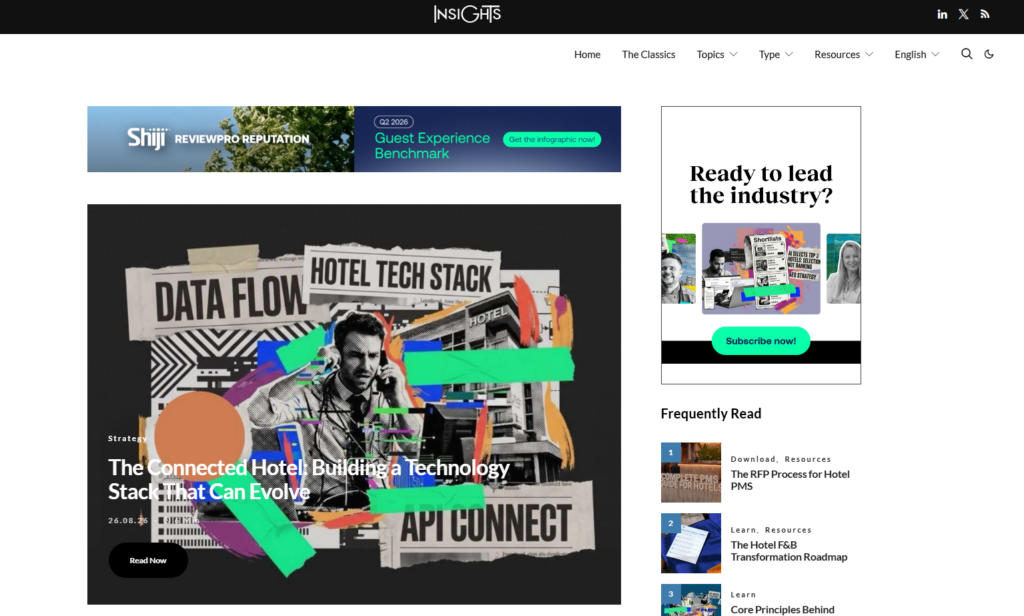1024x616 pixels.
Task: Click Resources tag on Hotel F&B item
Action: pos(788,530)
